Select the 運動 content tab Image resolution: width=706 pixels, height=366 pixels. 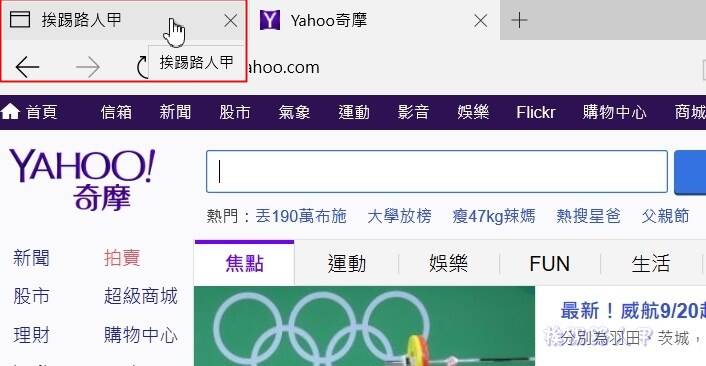[347, 264]
